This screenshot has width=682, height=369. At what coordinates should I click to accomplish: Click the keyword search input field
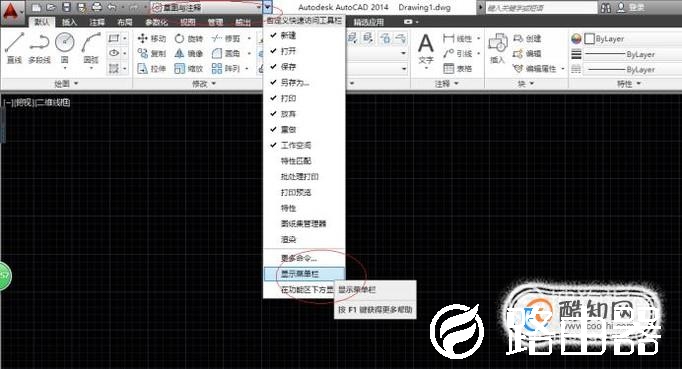pos(541,8)
